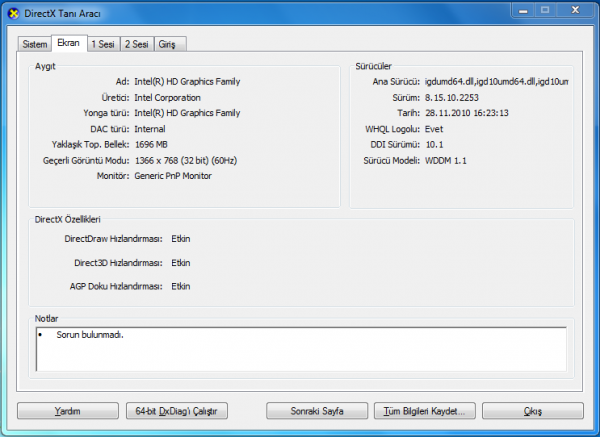This screenshot has width=600, height=437.
Task: Click the Tüm Bilgileri Kaydet button
Action: coord(425,411)
